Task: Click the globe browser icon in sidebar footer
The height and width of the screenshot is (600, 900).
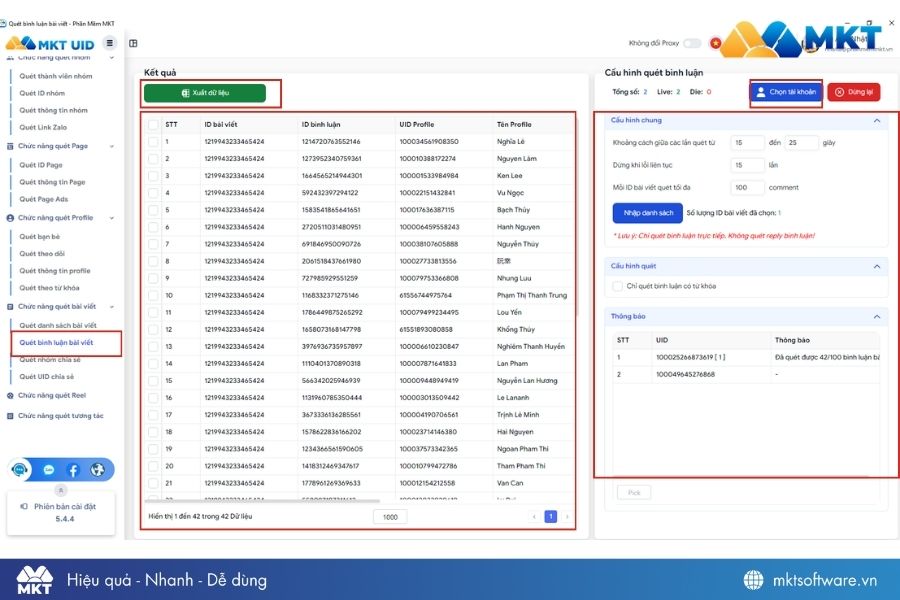Action: (97, 469)
